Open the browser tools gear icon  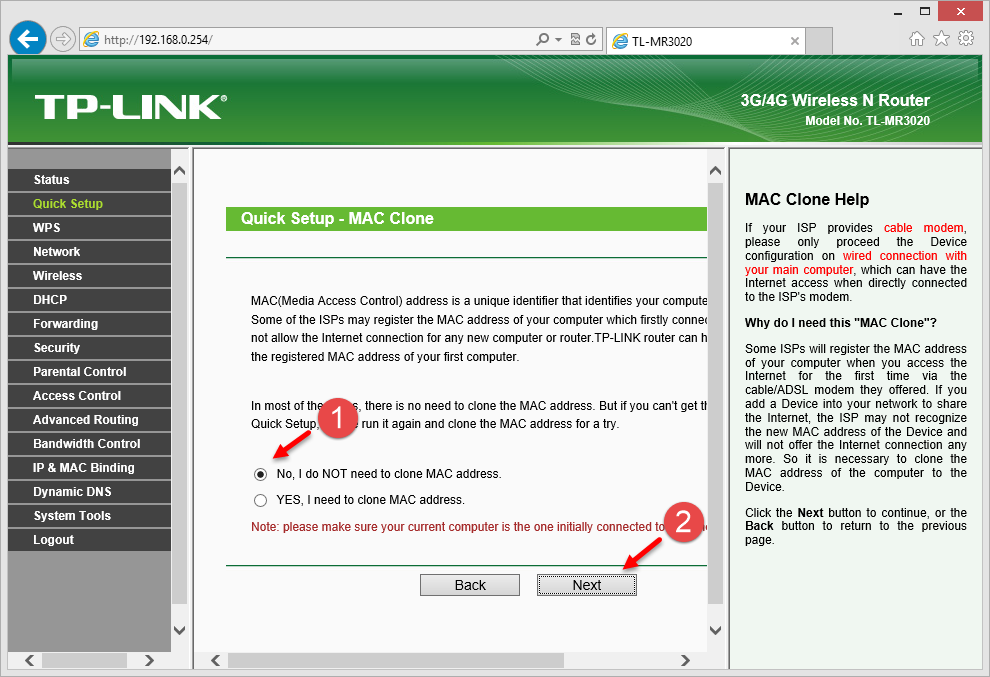966,39
